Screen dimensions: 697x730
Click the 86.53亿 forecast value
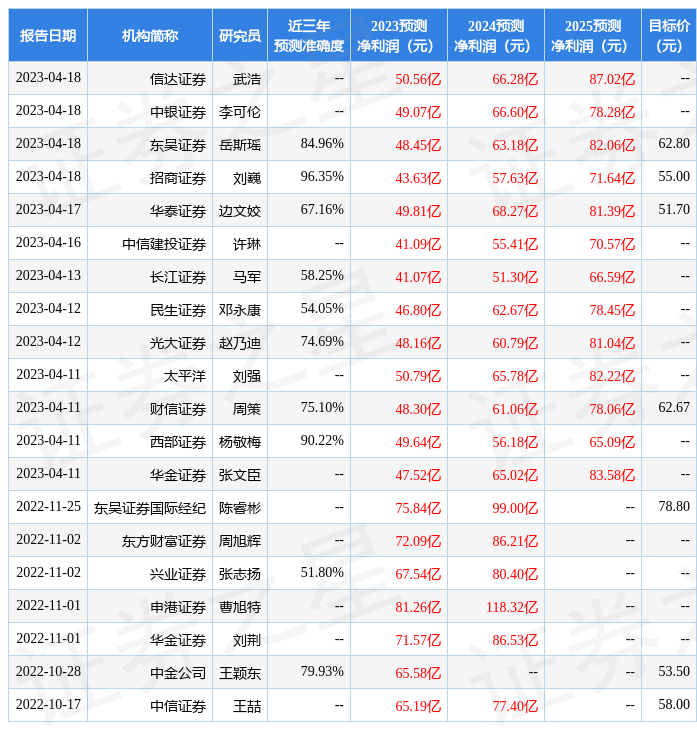pos(515,641)
